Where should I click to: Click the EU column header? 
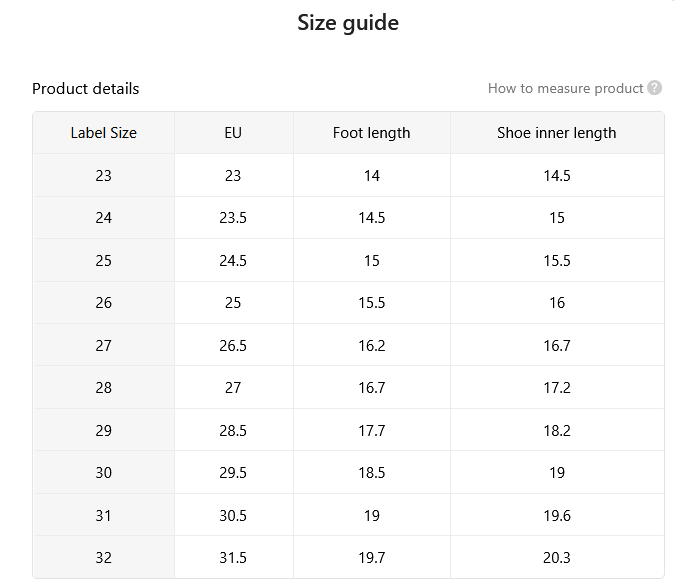(x=233, y=133)
